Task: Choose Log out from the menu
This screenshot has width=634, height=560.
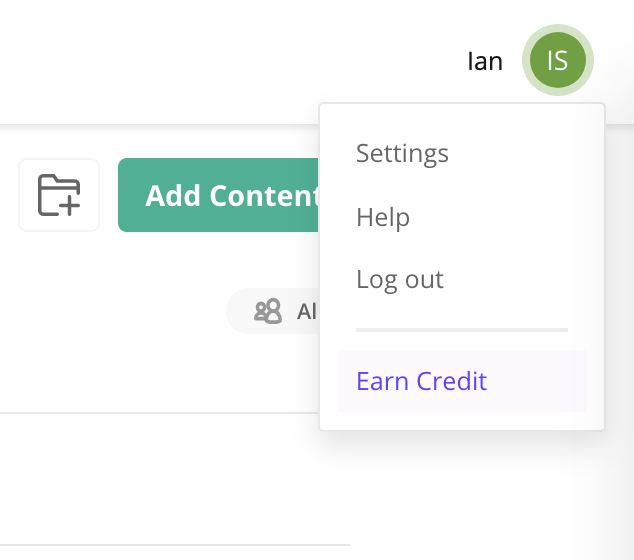Action: pyautogui.click(x=400, y=279)
